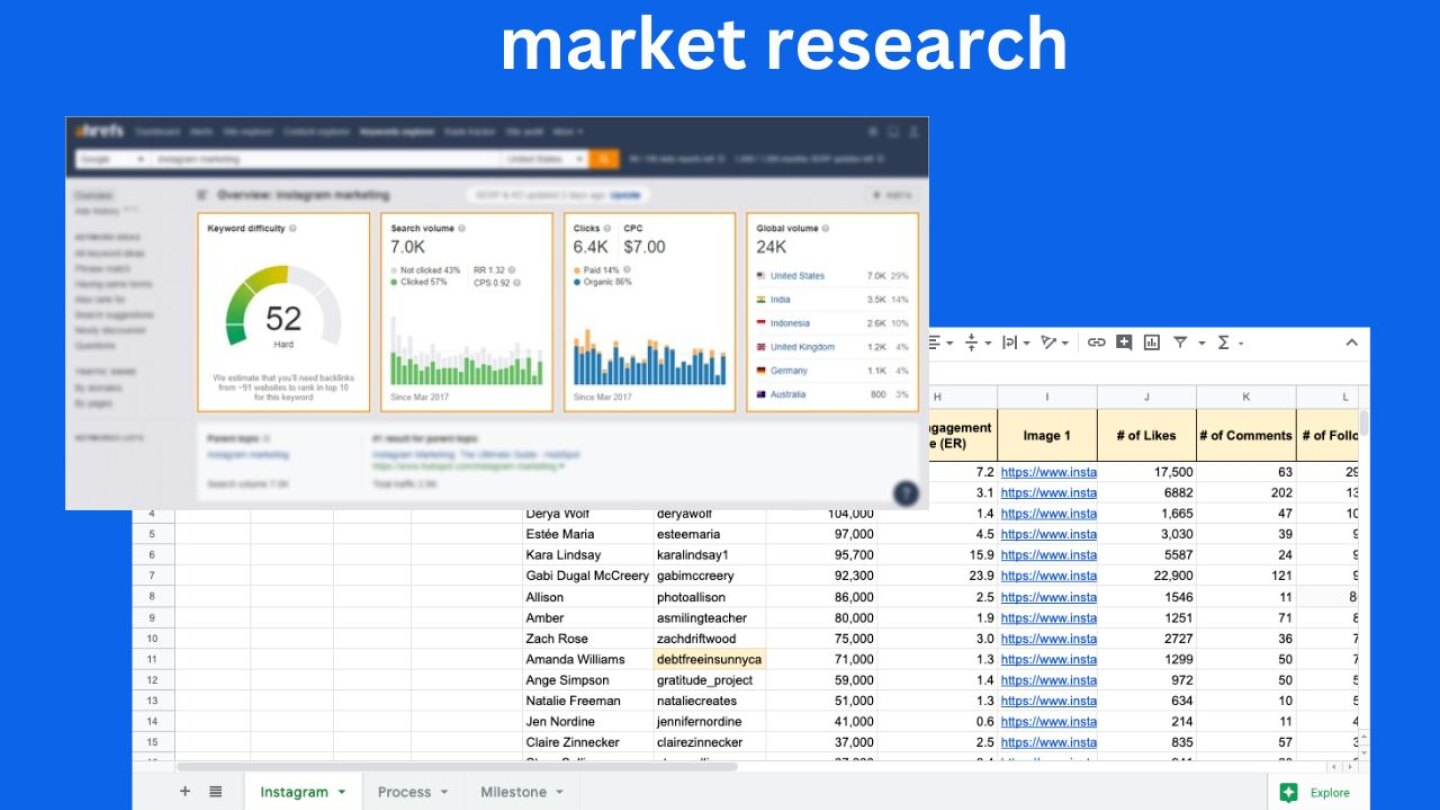Click the Sheets horizontal scrollbar
The image size is (1440, 810).
tap(457, 767)
